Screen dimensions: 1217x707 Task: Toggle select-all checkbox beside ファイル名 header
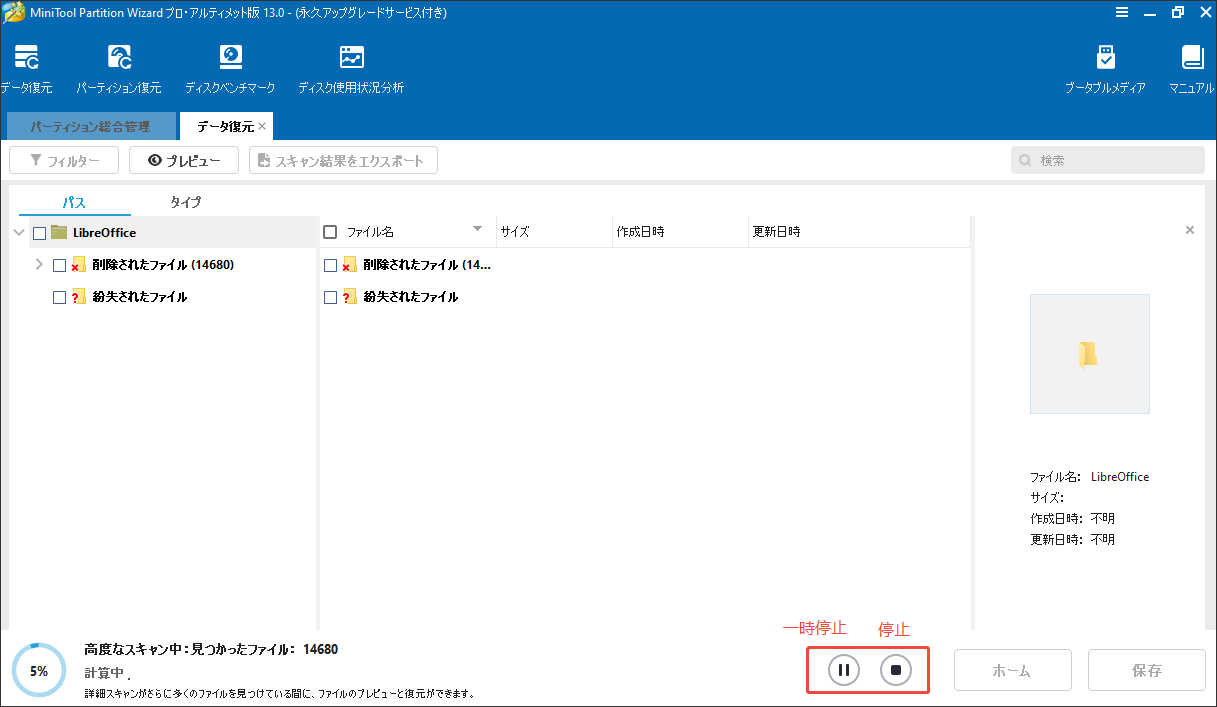click(330, 232)
